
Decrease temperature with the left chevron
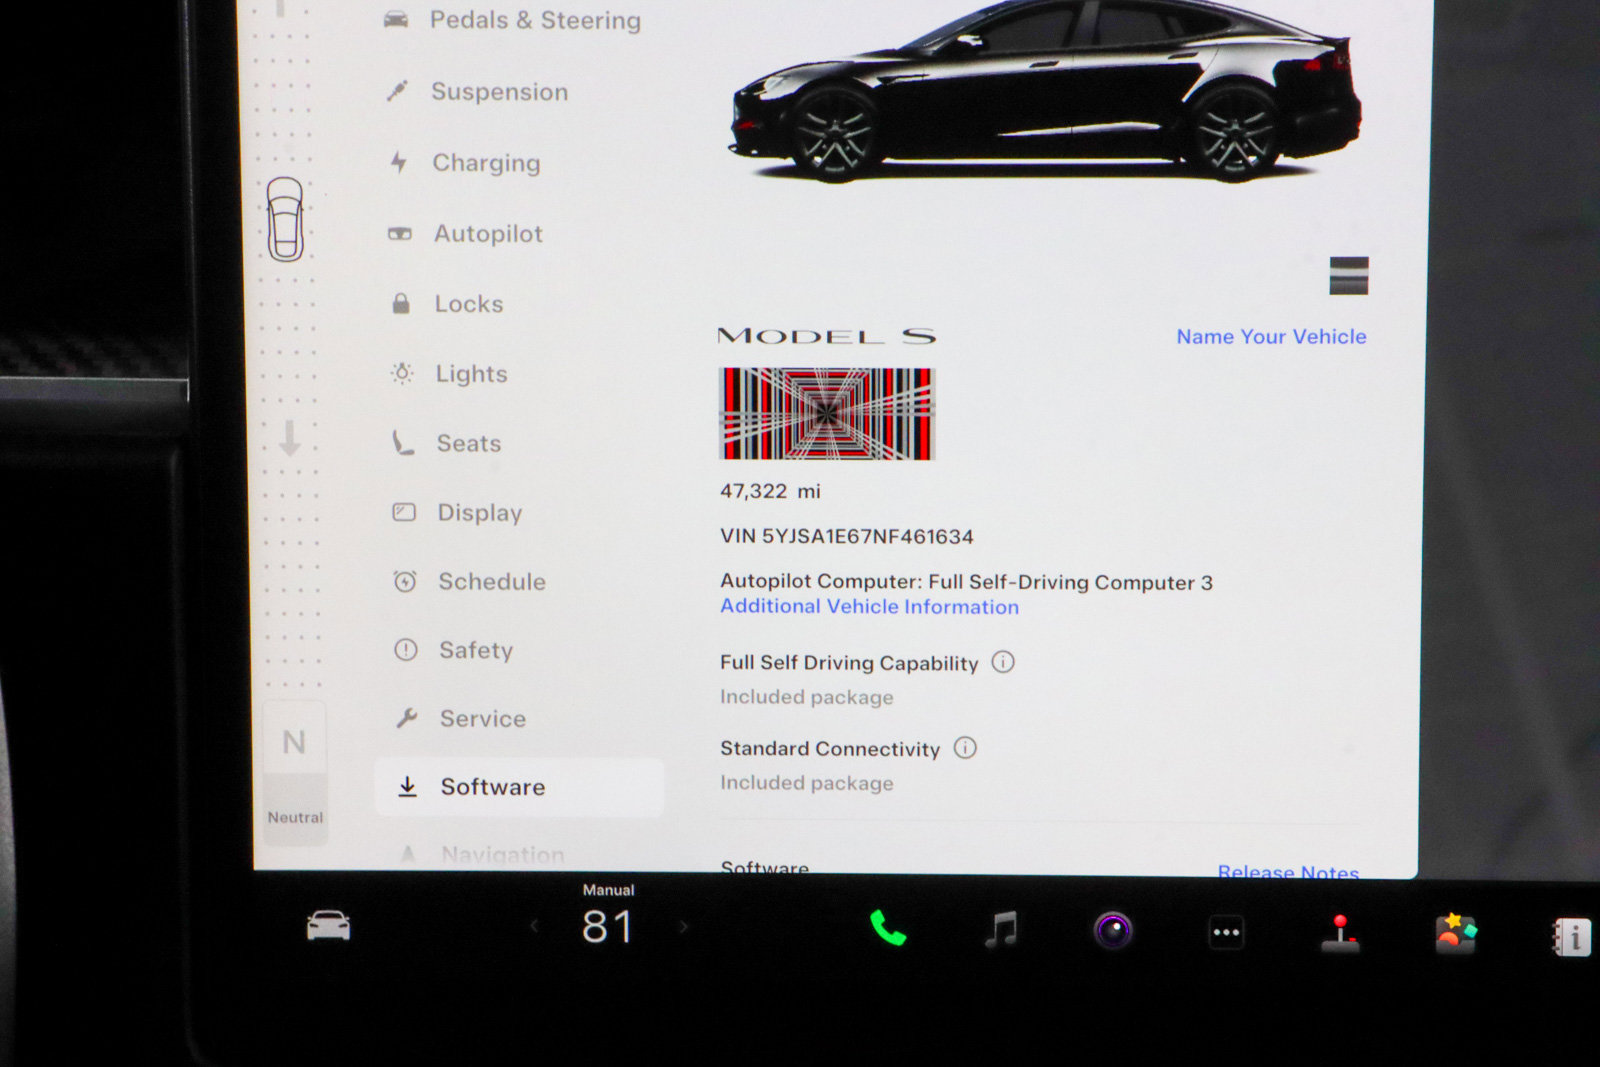[537, 928]
